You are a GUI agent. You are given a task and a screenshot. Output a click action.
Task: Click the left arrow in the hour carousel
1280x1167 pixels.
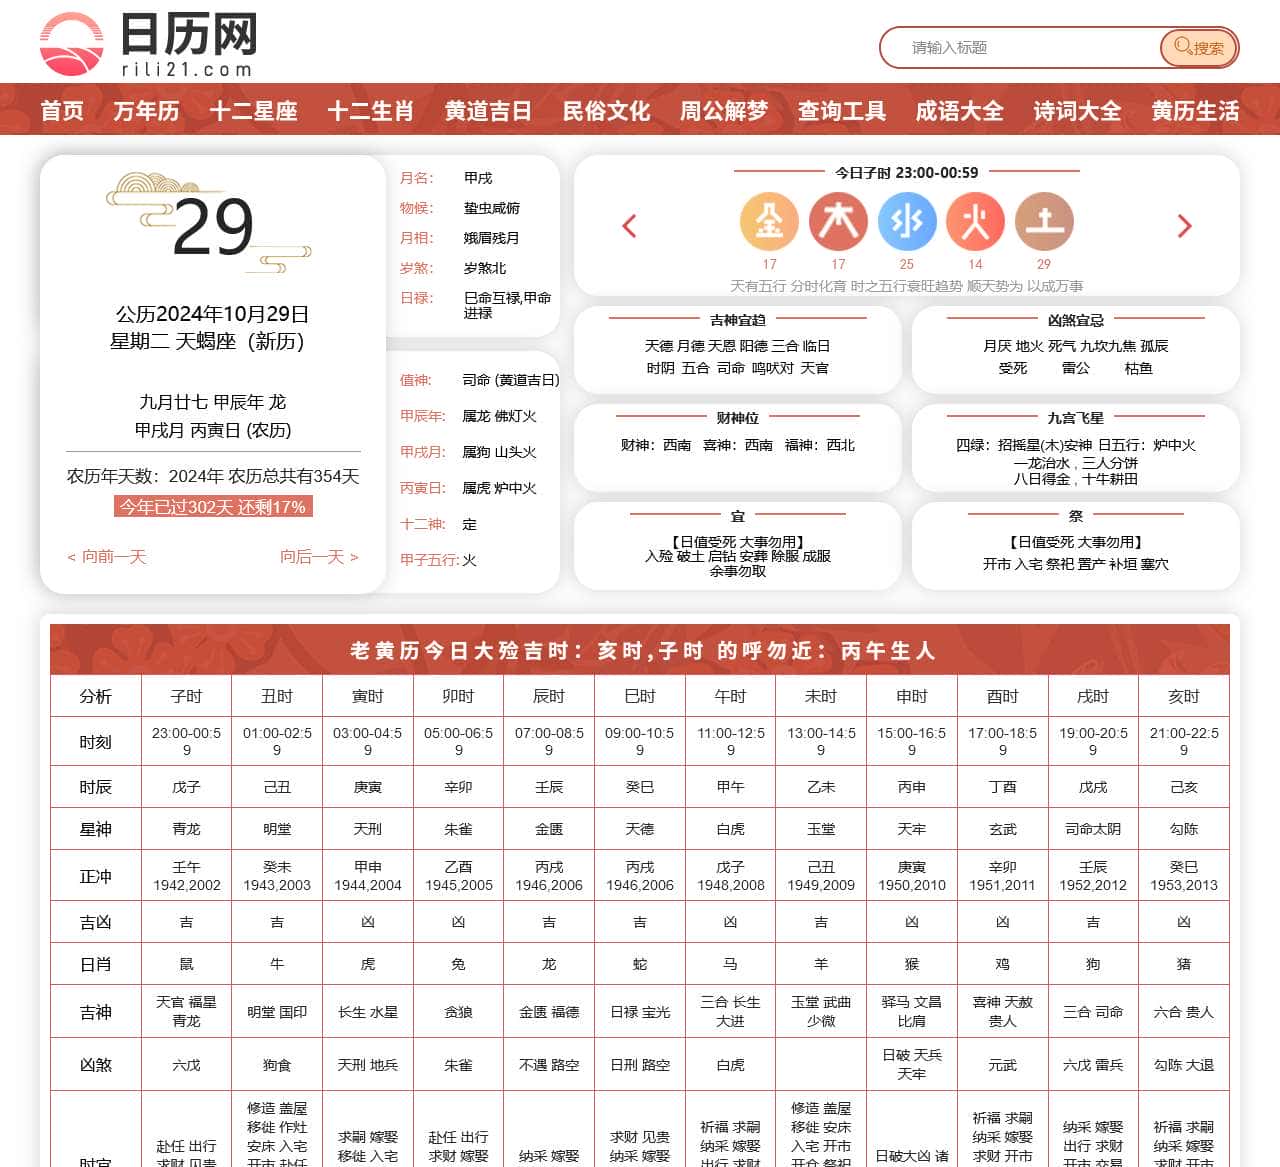tap(629, 226)
